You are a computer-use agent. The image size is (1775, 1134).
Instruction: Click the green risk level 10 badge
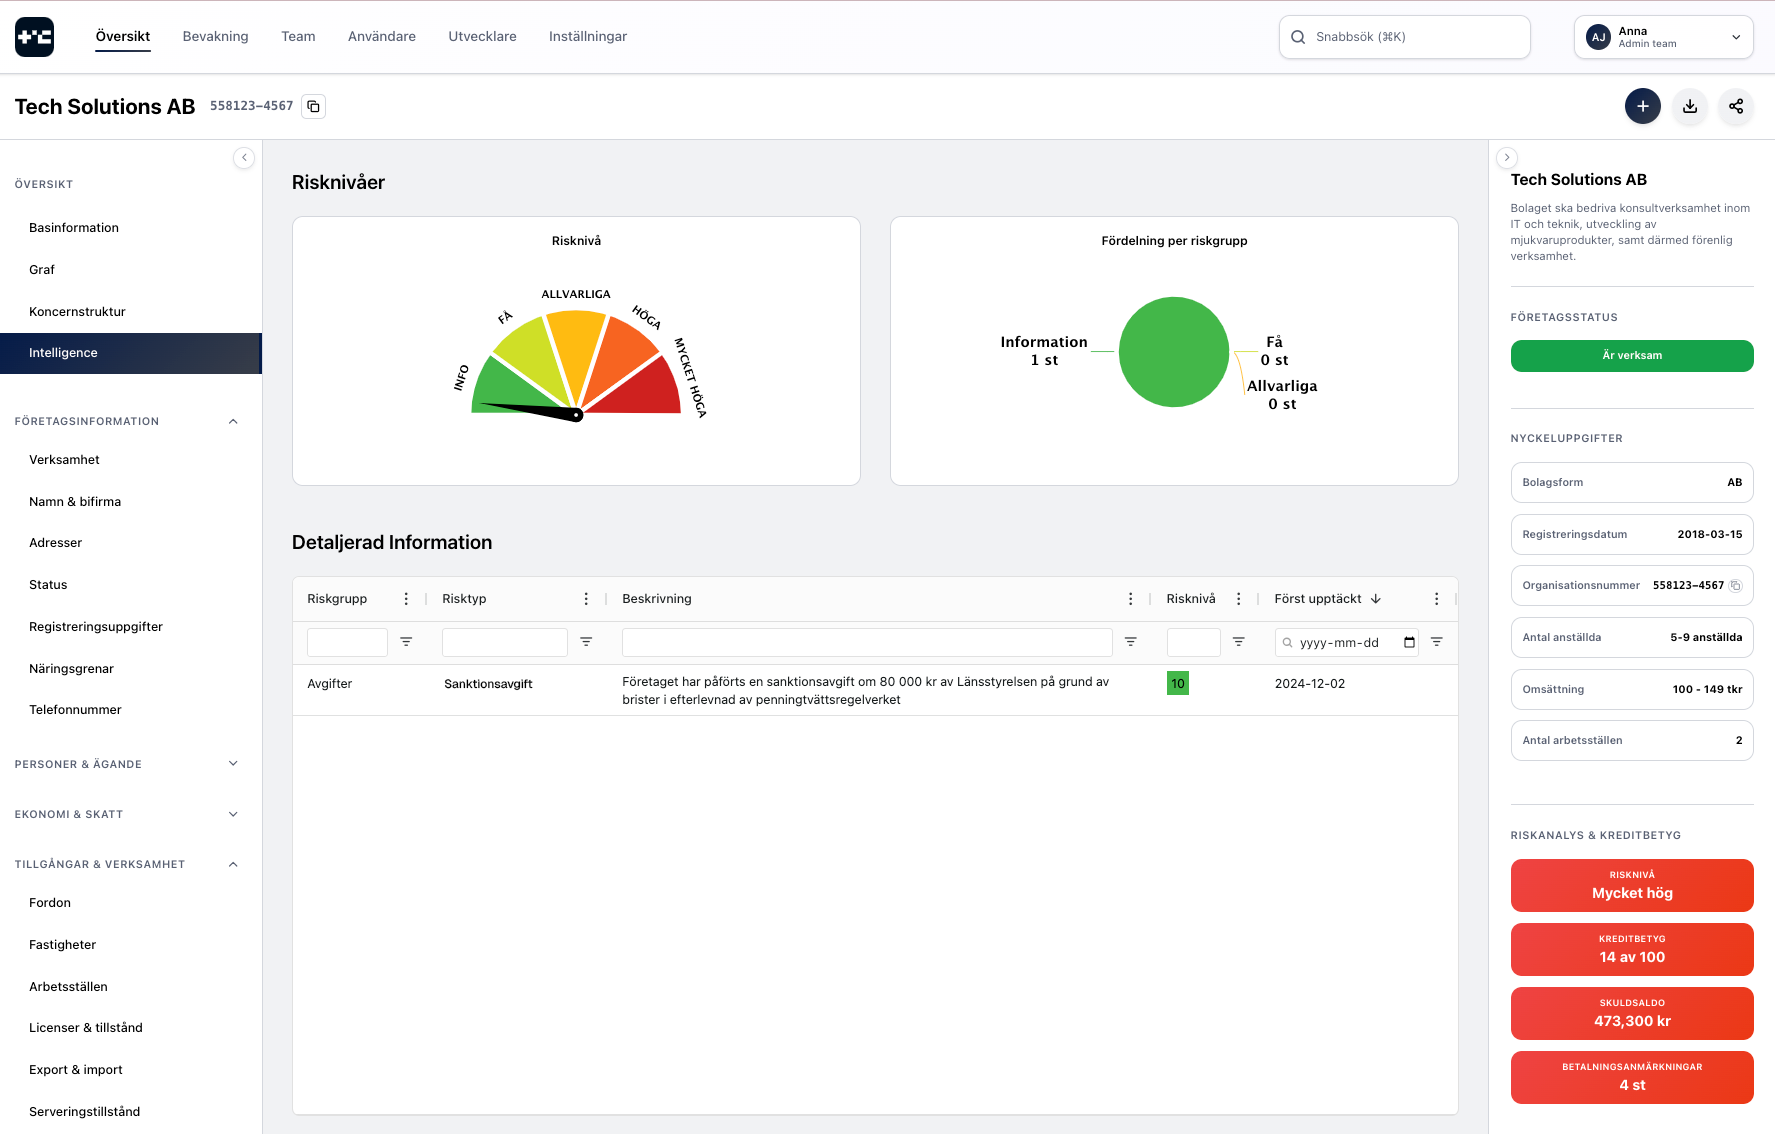point(1177,684)
